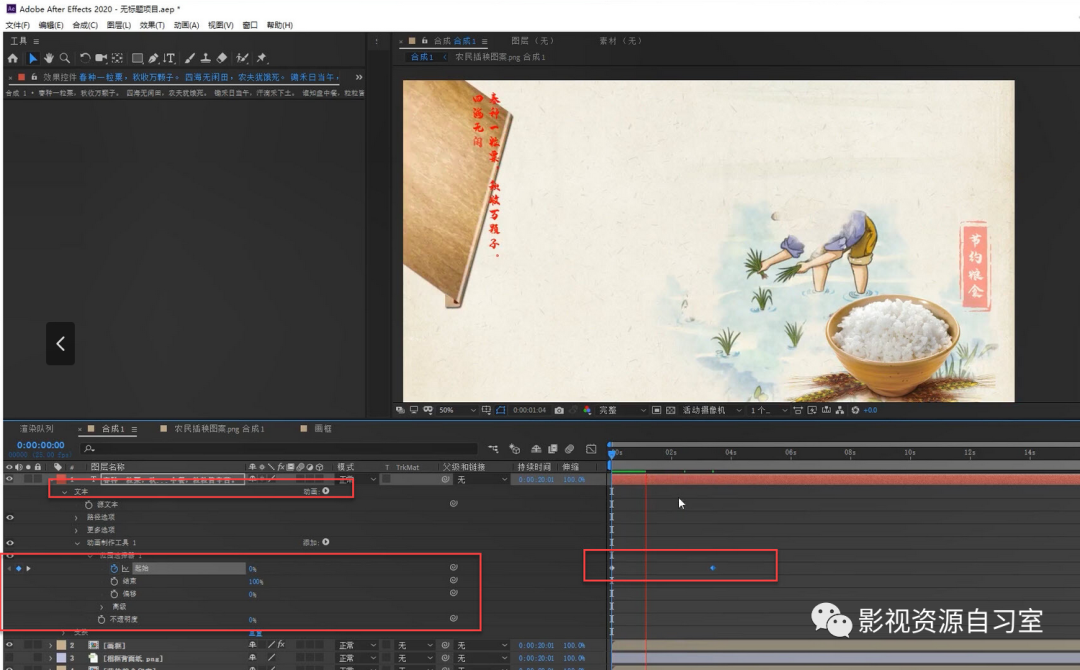Hide layer 1 text layer eye icon

click(x=10, y=479)
